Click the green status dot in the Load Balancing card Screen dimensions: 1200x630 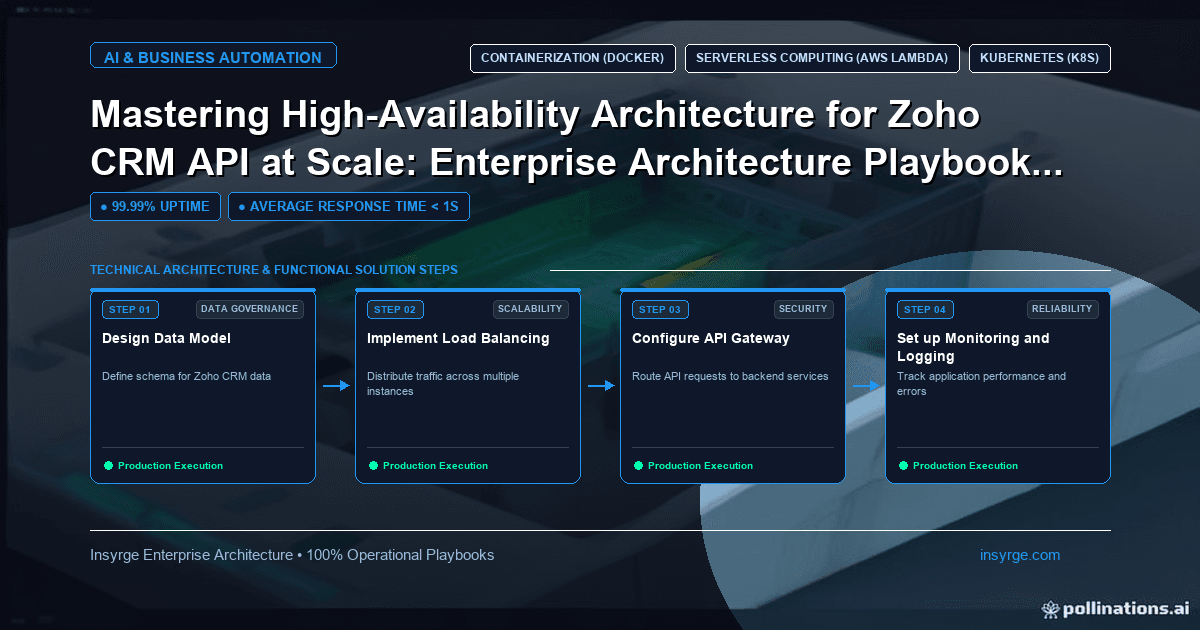[x=373, y=465]
